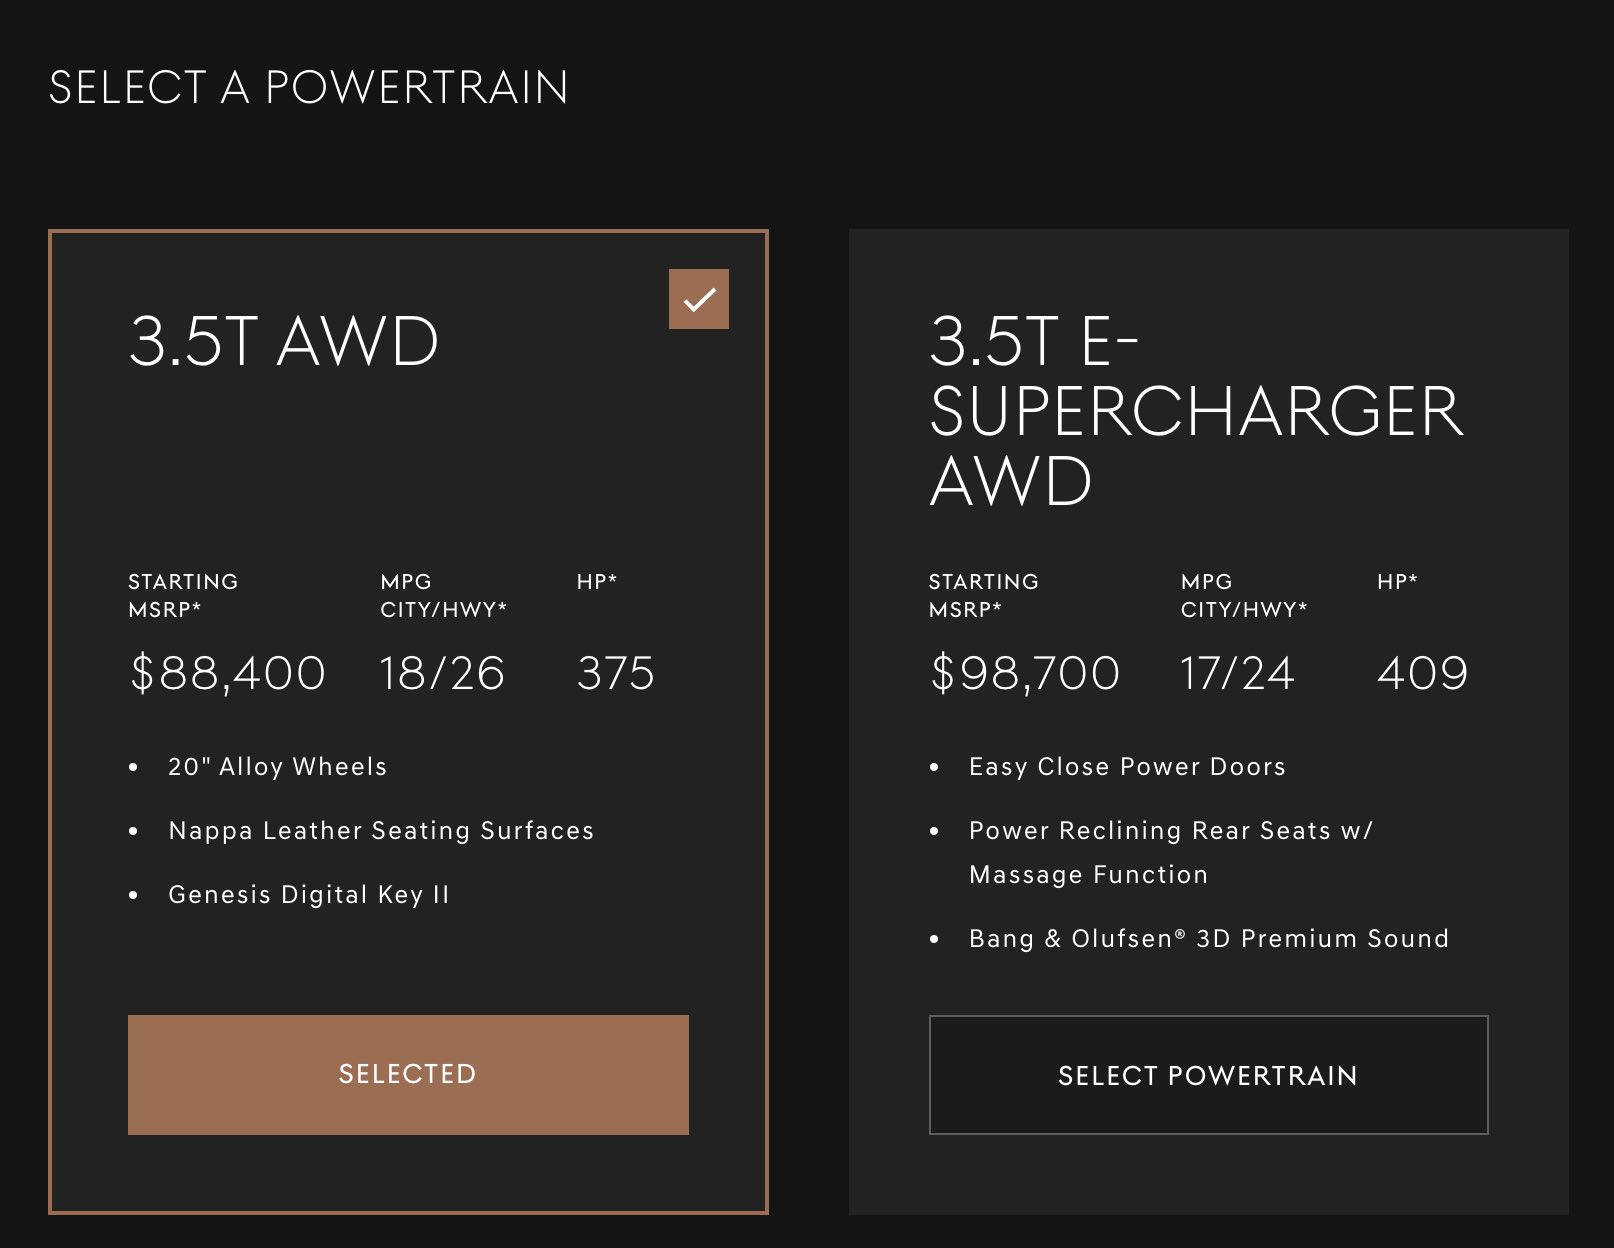Click the 375 horsepower figure

coord(615,673)
